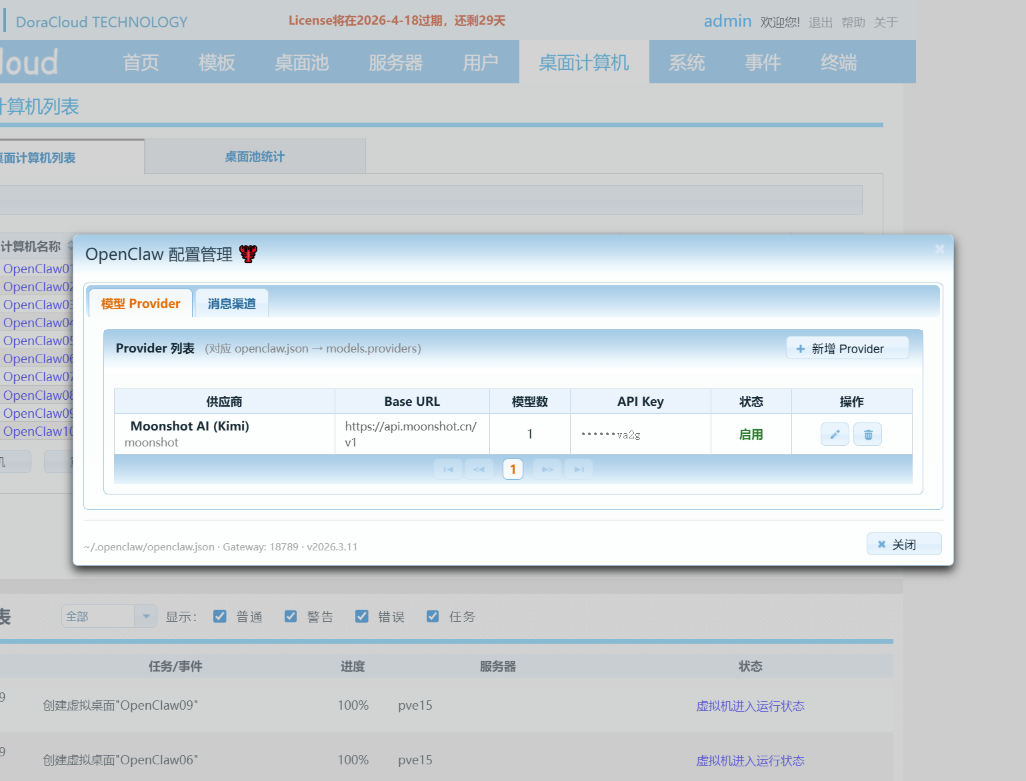
Task: Click the 新增 Provider button
Action: coord(847,349)
